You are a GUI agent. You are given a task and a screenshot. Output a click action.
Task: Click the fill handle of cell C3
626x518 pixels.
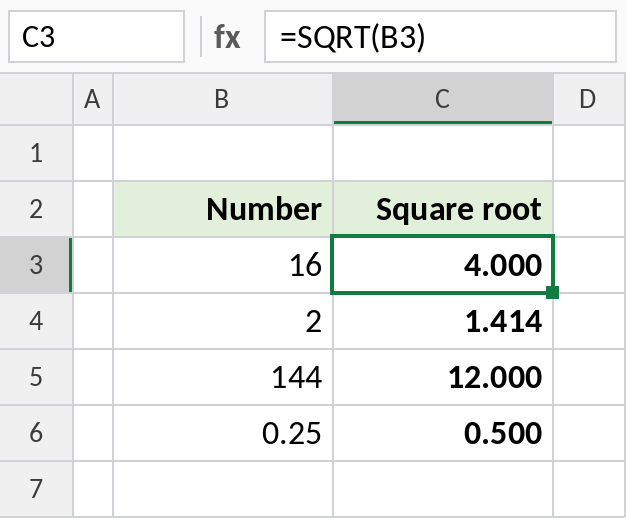[x=553, y=292]
